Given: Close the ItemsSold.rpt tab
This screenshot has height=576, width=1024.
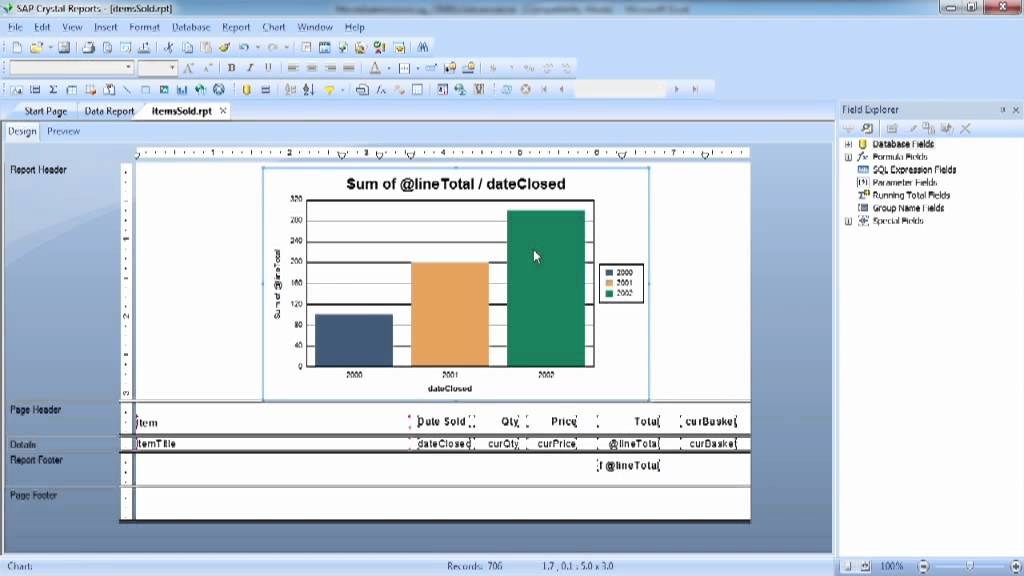Looking at the screenshot, I should pos(223,111).
